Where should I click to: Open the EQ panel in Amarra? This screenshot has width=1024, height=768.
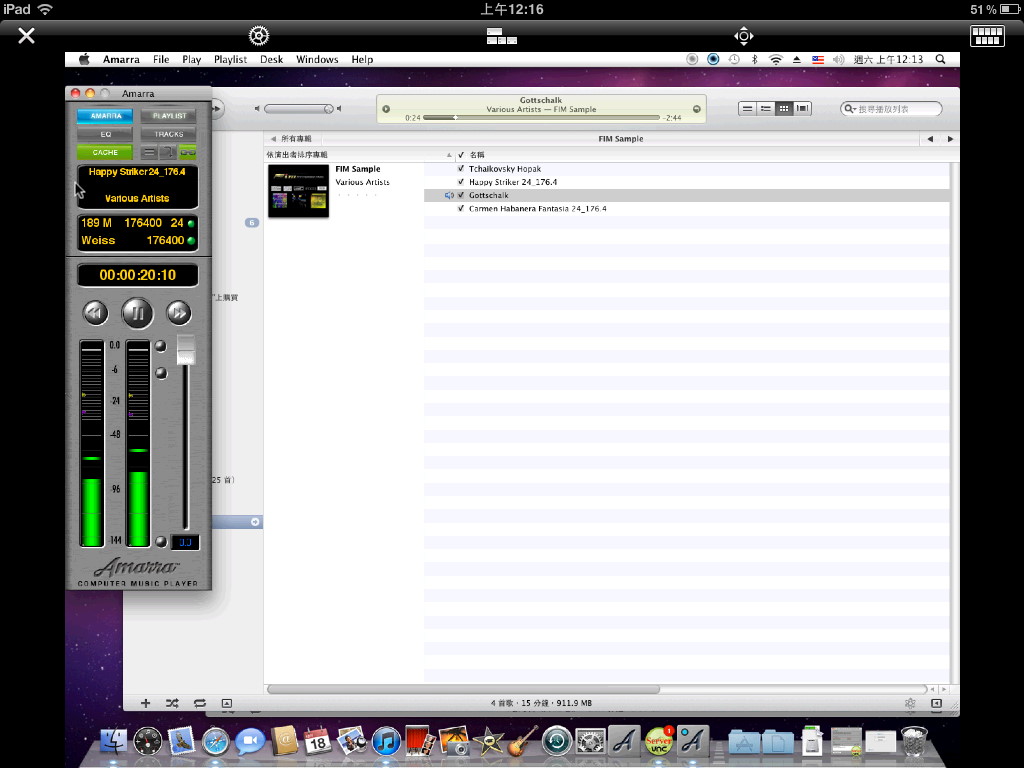pyautogui.click(x=104, y=134)
